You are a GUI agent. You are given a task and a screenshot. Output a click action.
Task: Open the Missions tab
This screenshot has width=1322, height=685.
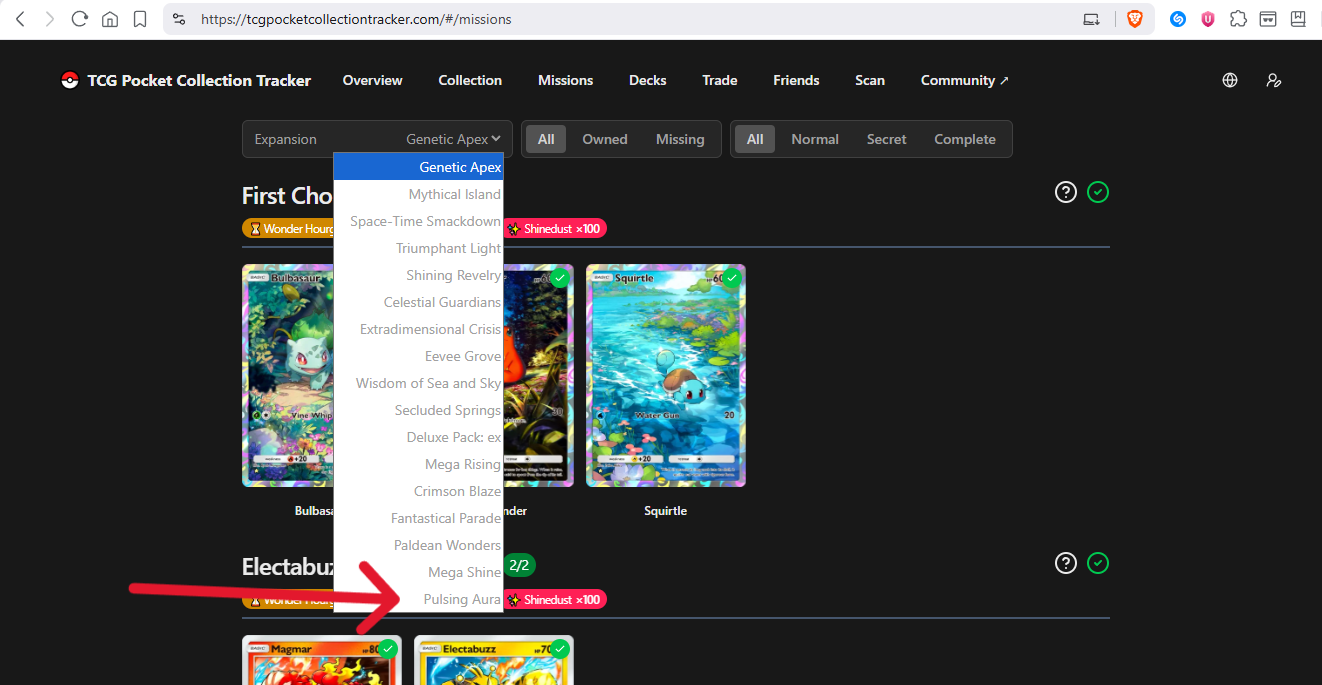[x=565, y=80]
